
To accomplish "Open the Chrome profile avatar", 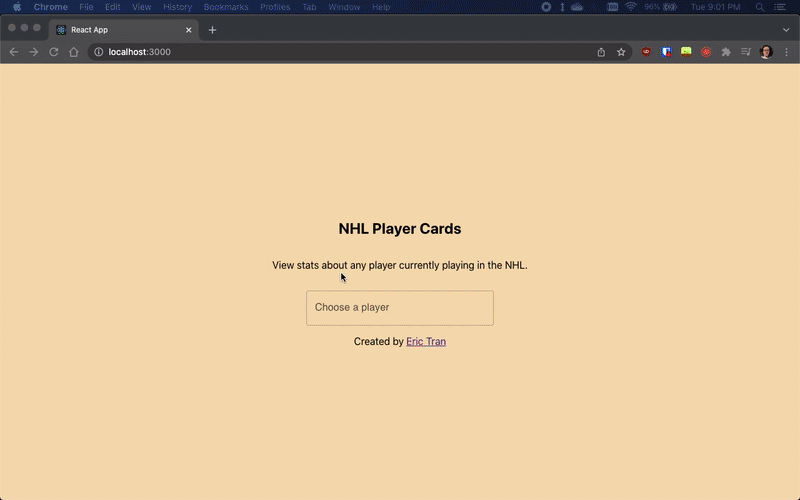I will pos(766,52).
